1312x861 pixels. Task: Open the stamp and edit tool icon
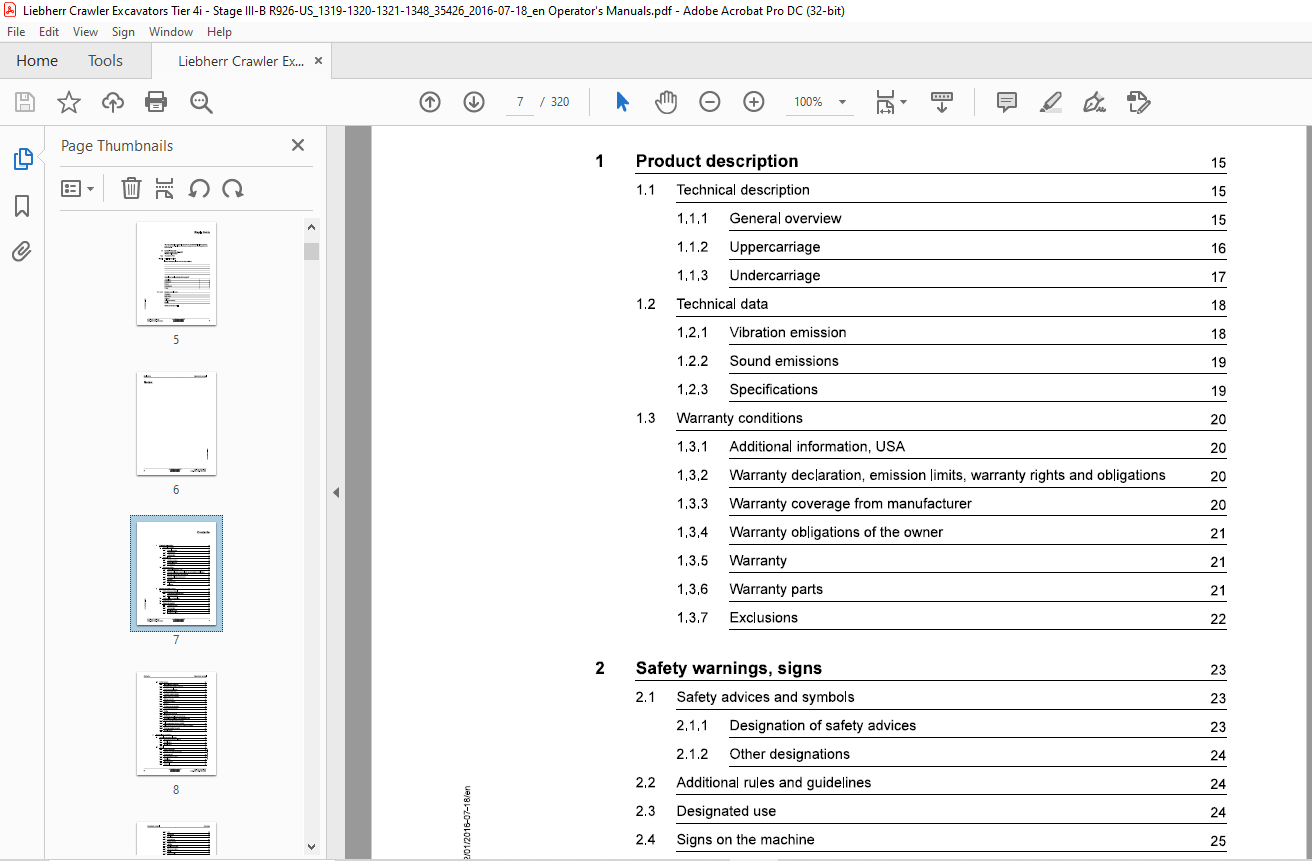(1139, 102)
